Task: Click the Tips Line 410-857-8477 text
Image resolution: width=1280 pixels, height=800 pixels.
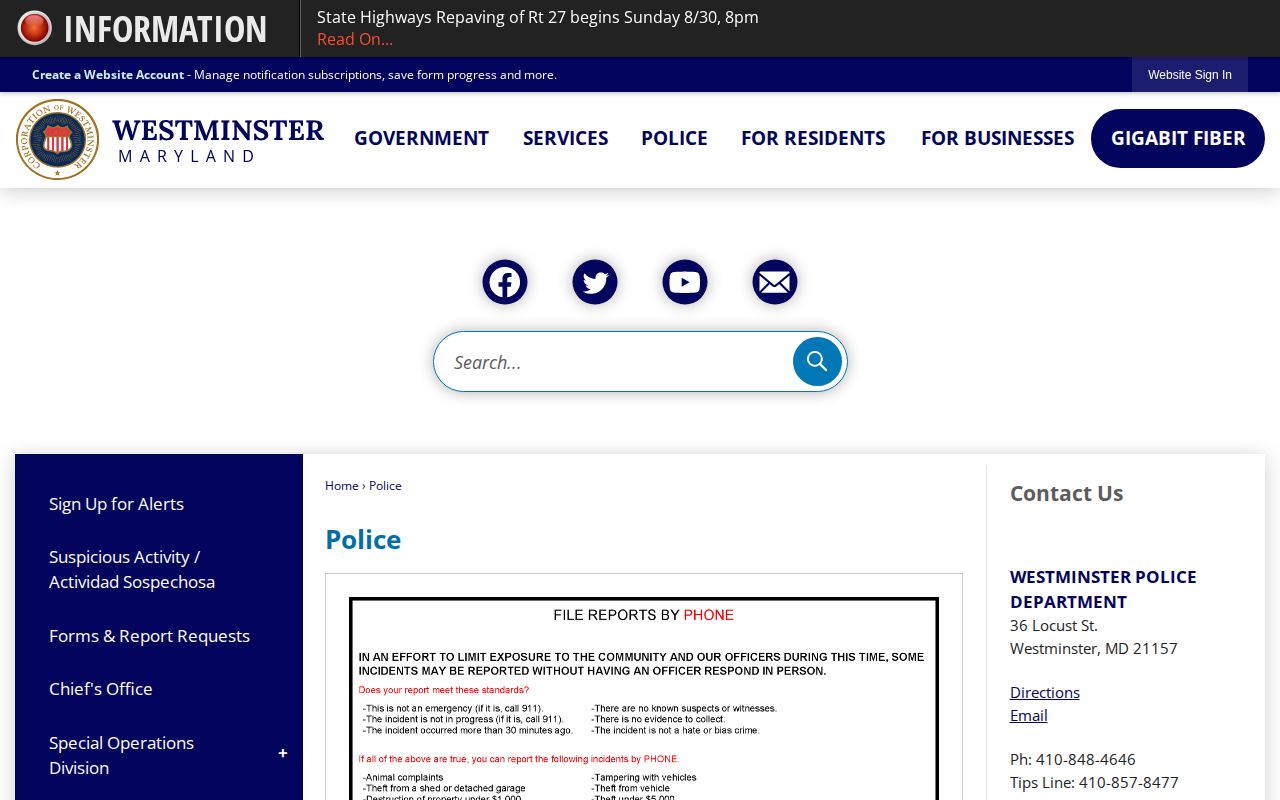Action: [1094, 782]
